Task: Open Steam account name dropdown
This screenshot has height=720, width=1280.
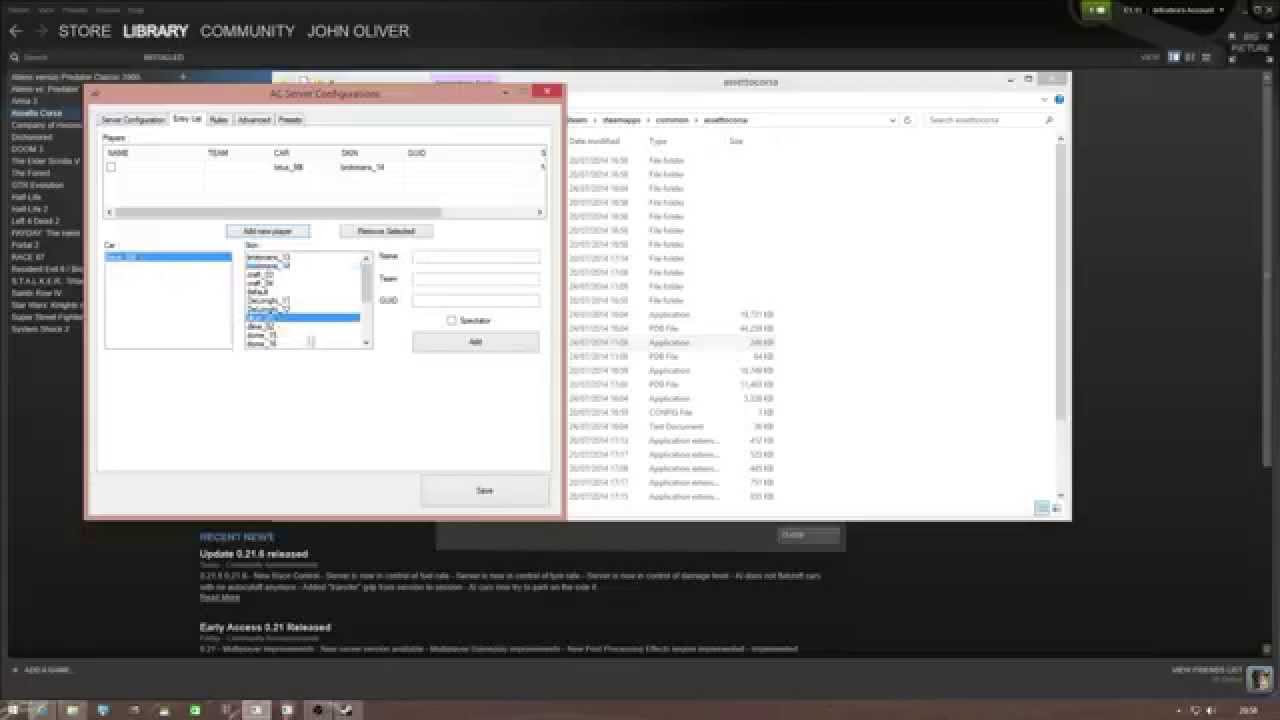Action: pyautogui.click(x=1187, y=10)
